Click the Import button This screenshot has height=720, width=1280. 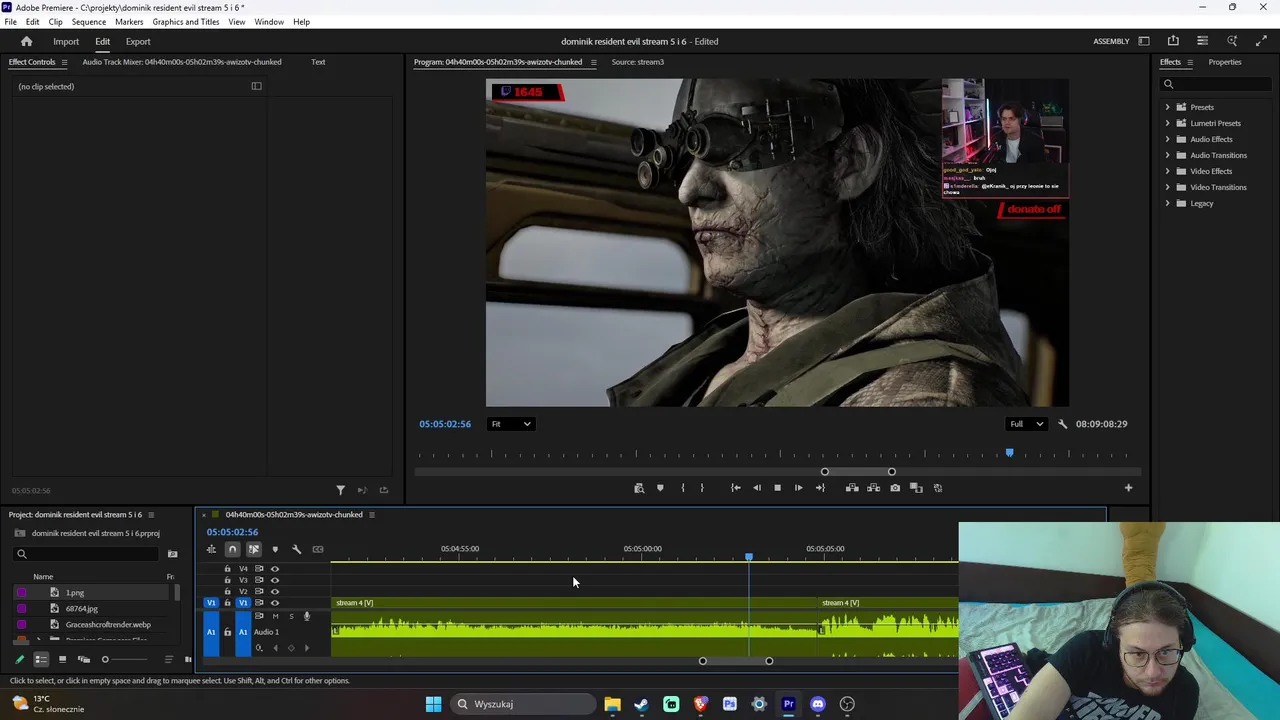(x=66, y=42)
